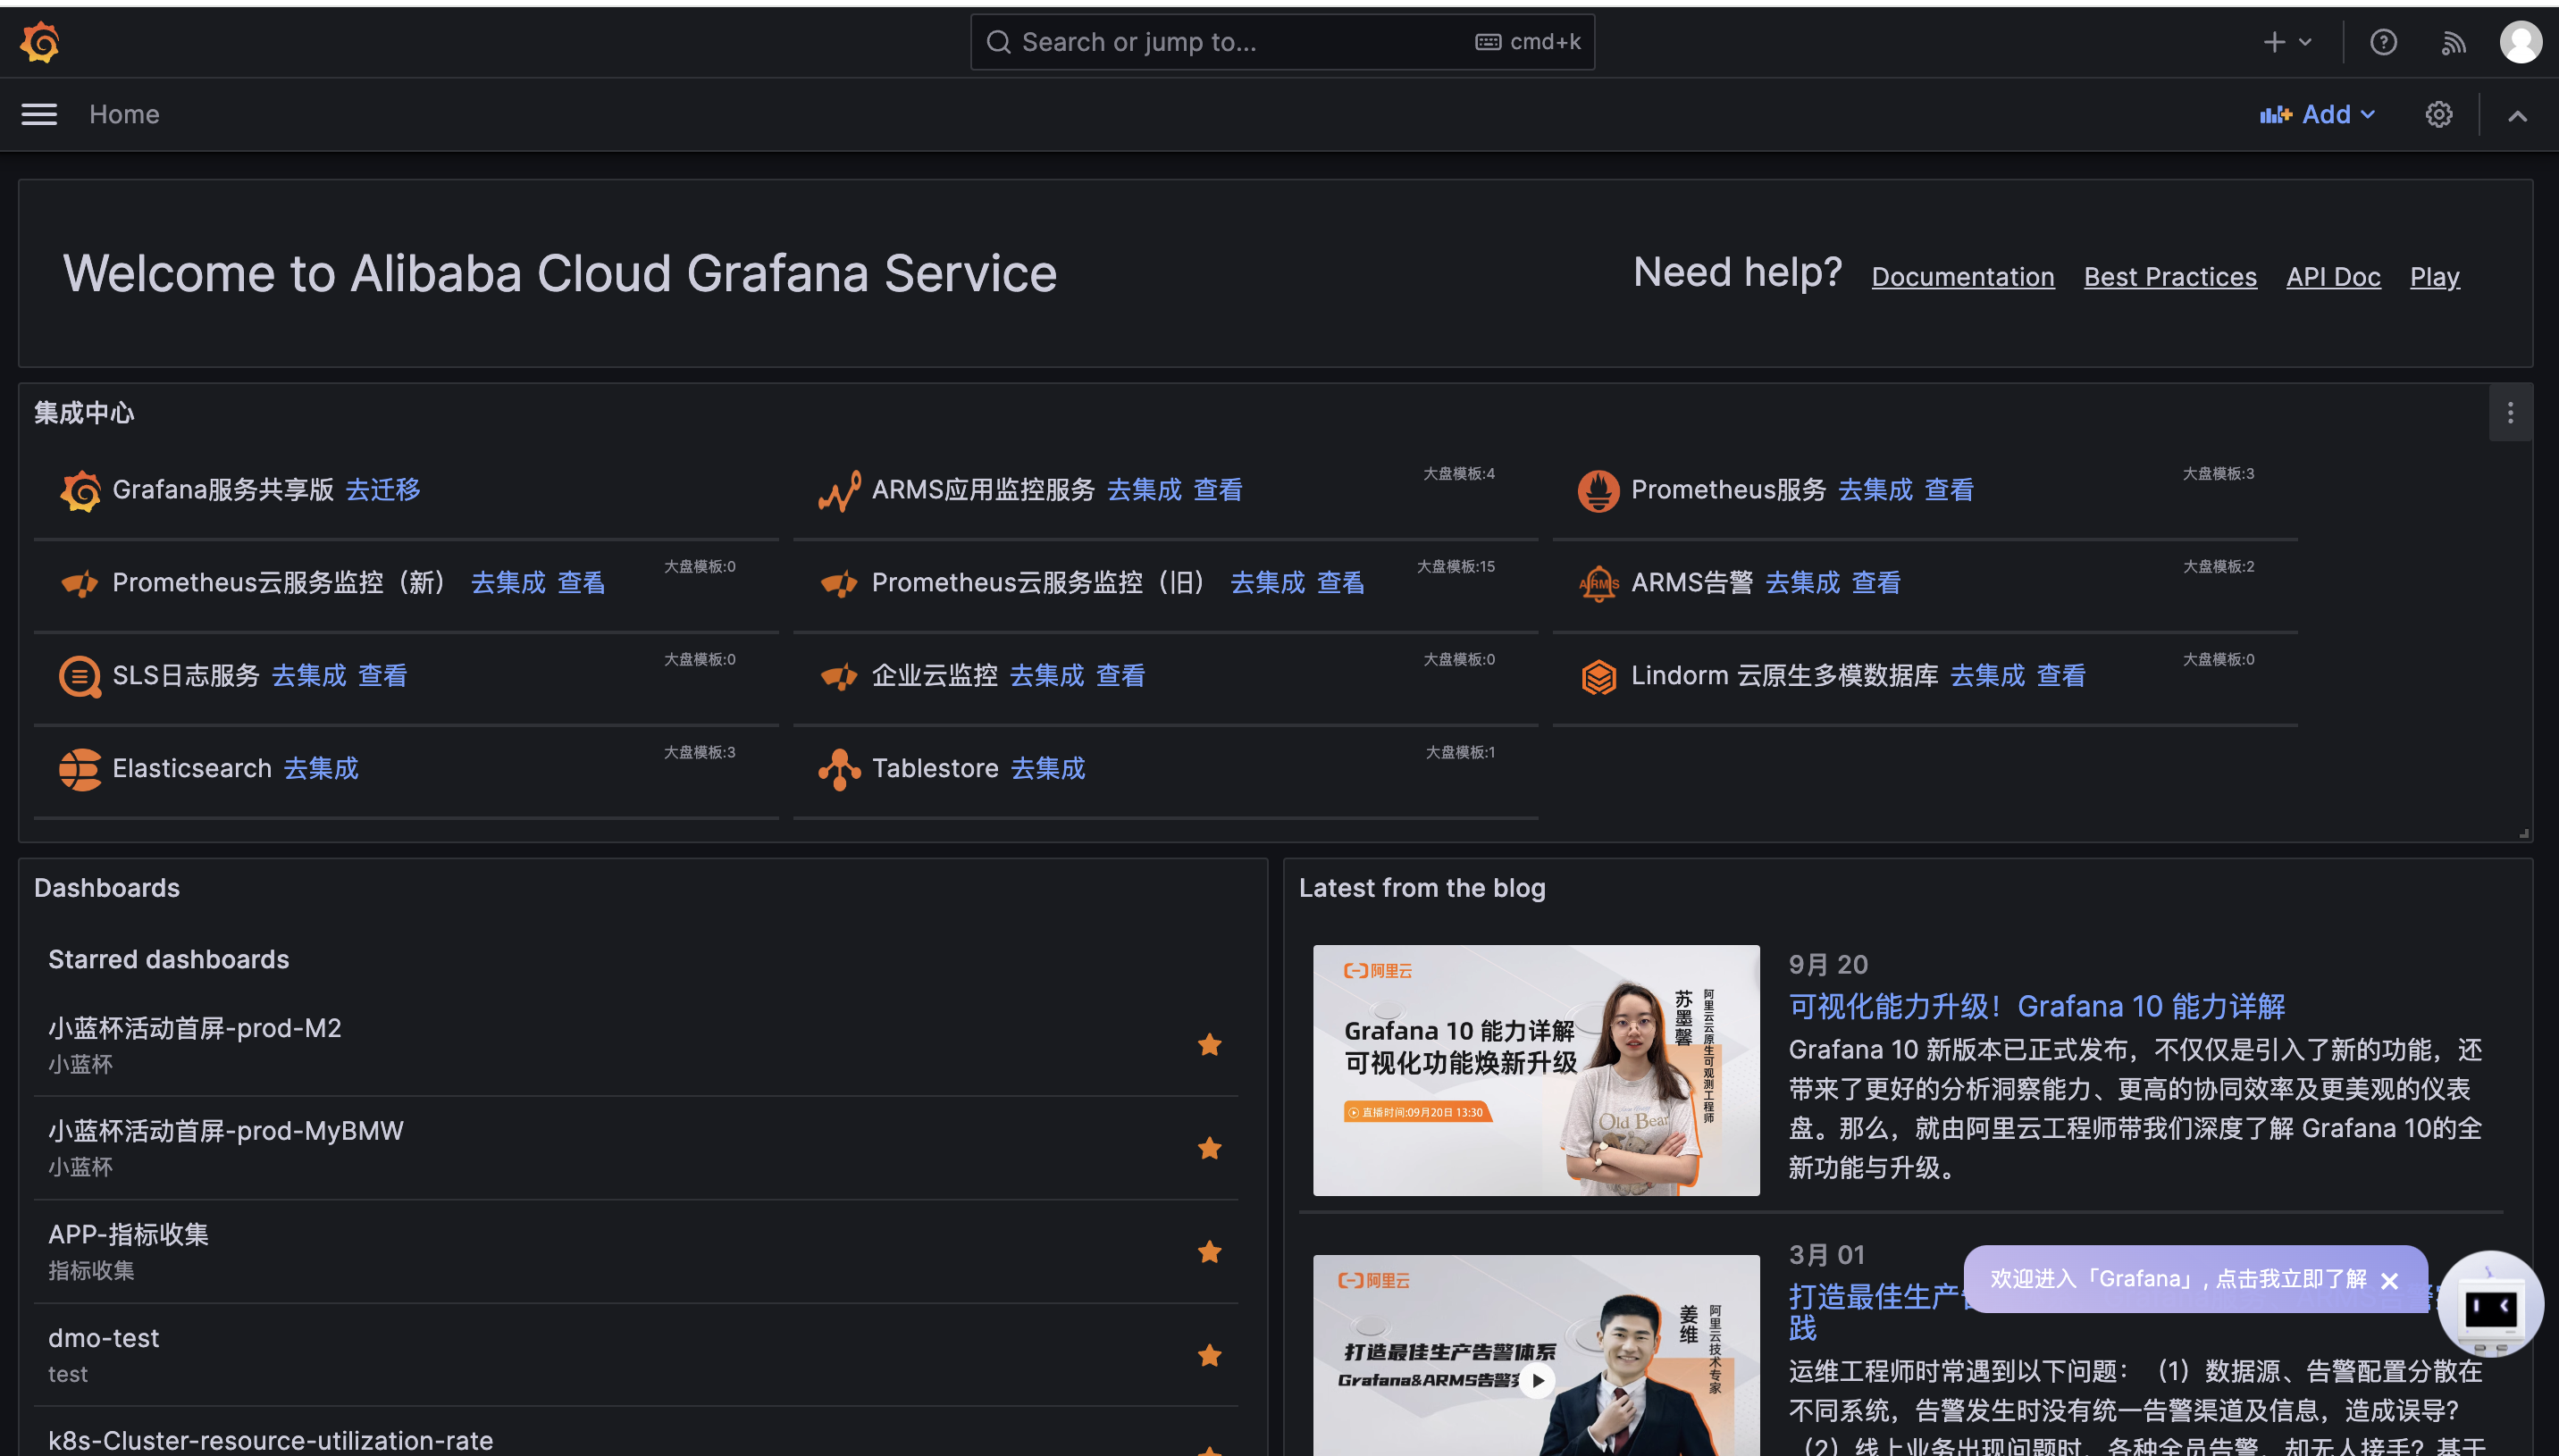Click the ARMS应用监控服务 icon
This screenshot has height=1456, width=2559.
point(839,490)
